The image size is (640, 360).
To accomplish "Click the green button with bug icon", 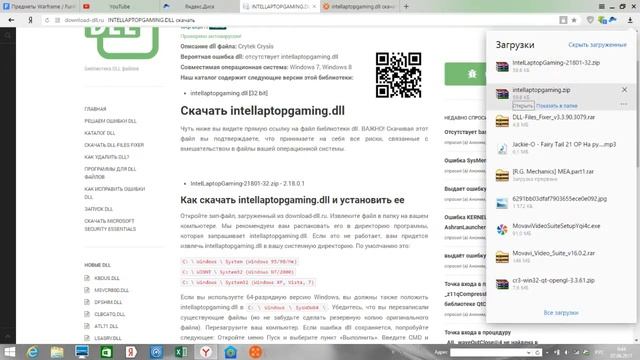I will (465, 74).
